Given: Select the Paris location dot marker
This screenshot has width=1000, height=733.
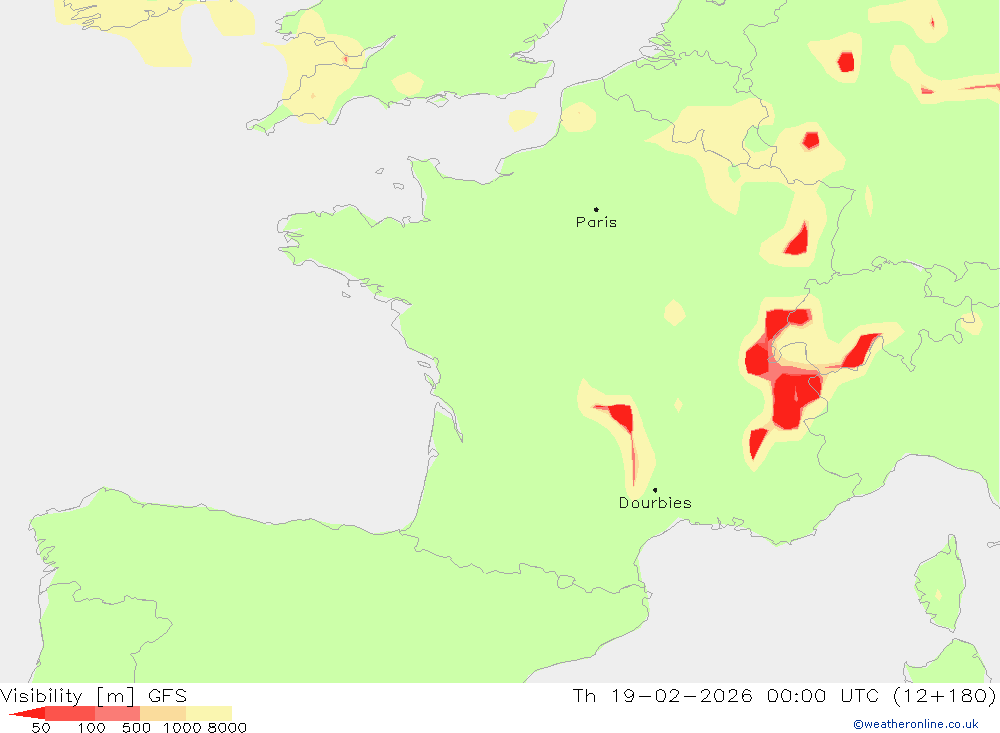Looking at the screenshot, I should coord(596,209).
